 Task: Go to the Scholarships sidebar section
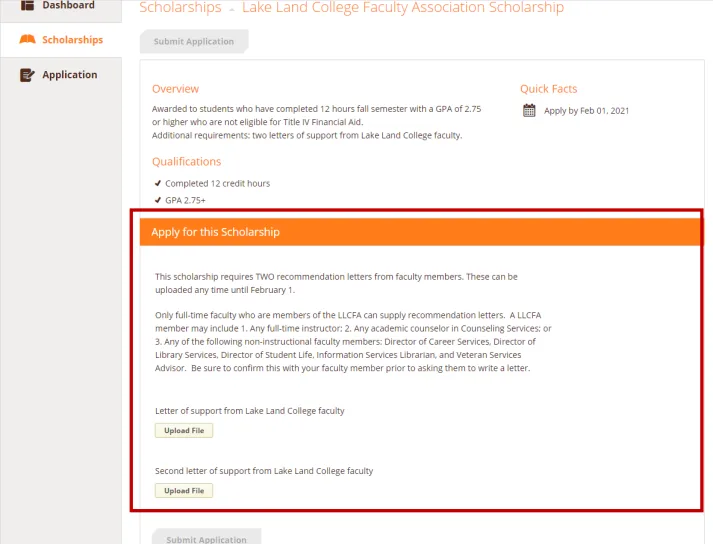click(61, 40)
